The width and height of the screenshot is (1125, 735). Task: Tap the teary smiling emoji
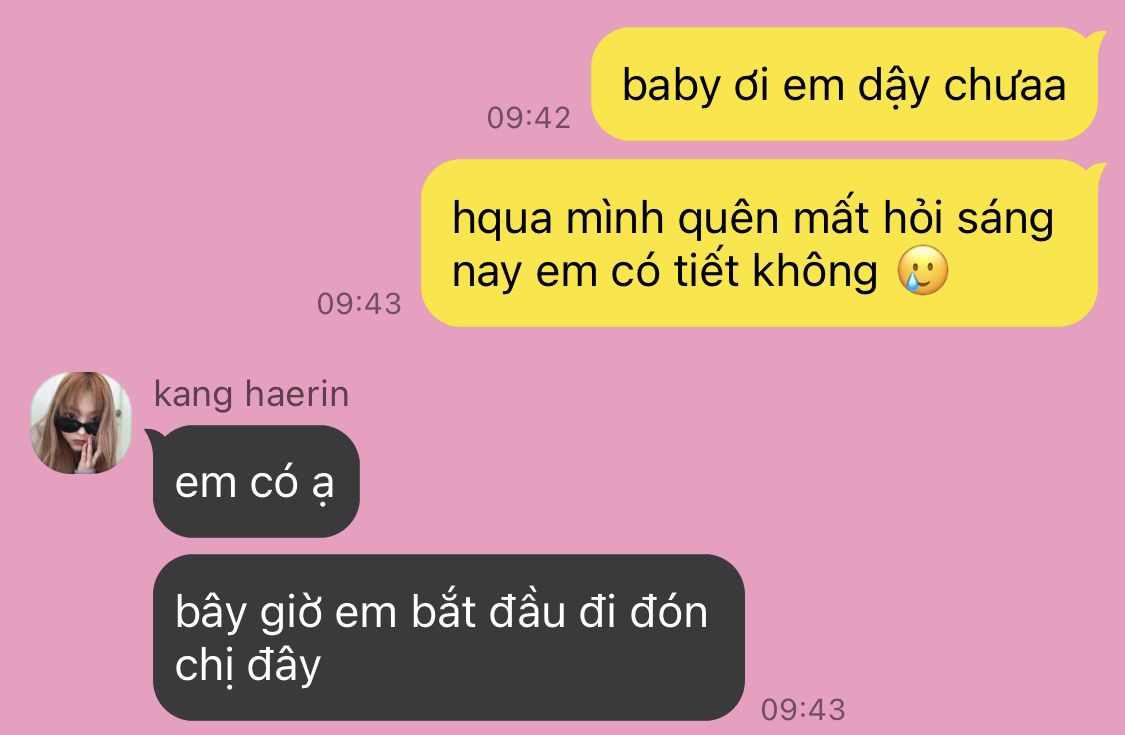pyautogui.click(x=923, y=271)
